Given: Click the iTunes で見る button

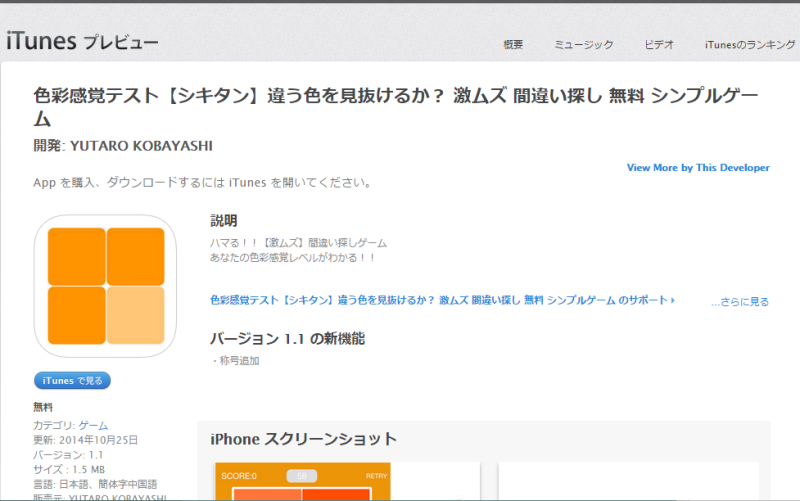Looking at the screenshot, I should [x=72, y=381].
